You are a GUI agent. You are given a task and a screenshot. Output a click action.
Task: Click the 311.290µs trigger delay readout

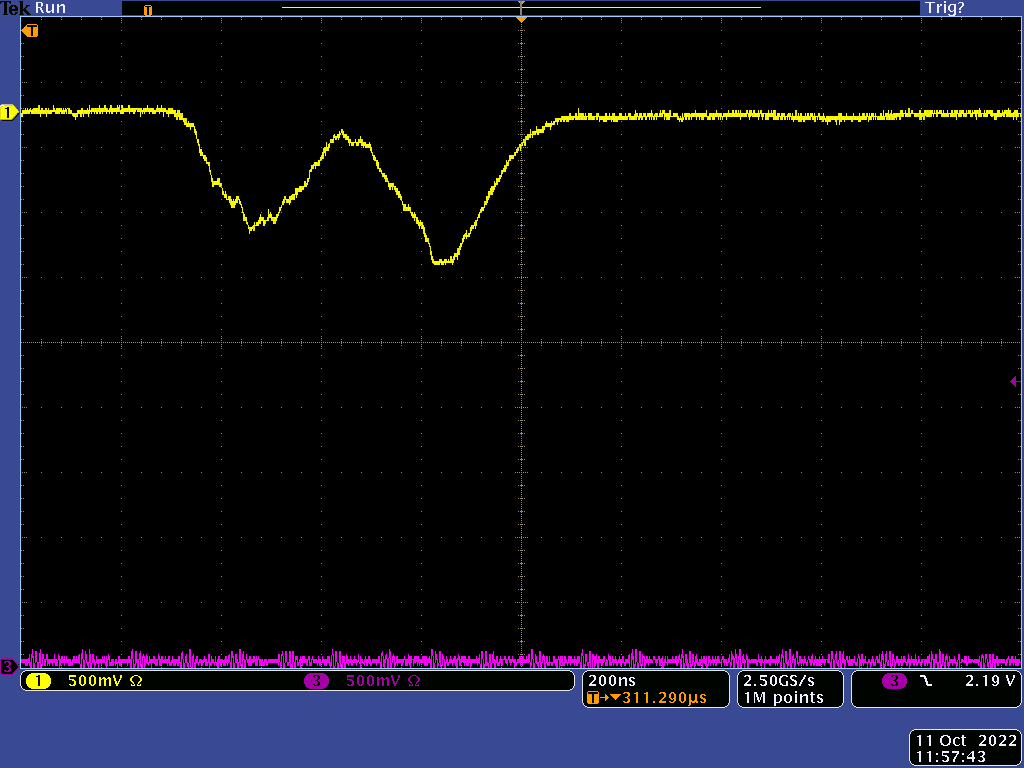(664, 697)
